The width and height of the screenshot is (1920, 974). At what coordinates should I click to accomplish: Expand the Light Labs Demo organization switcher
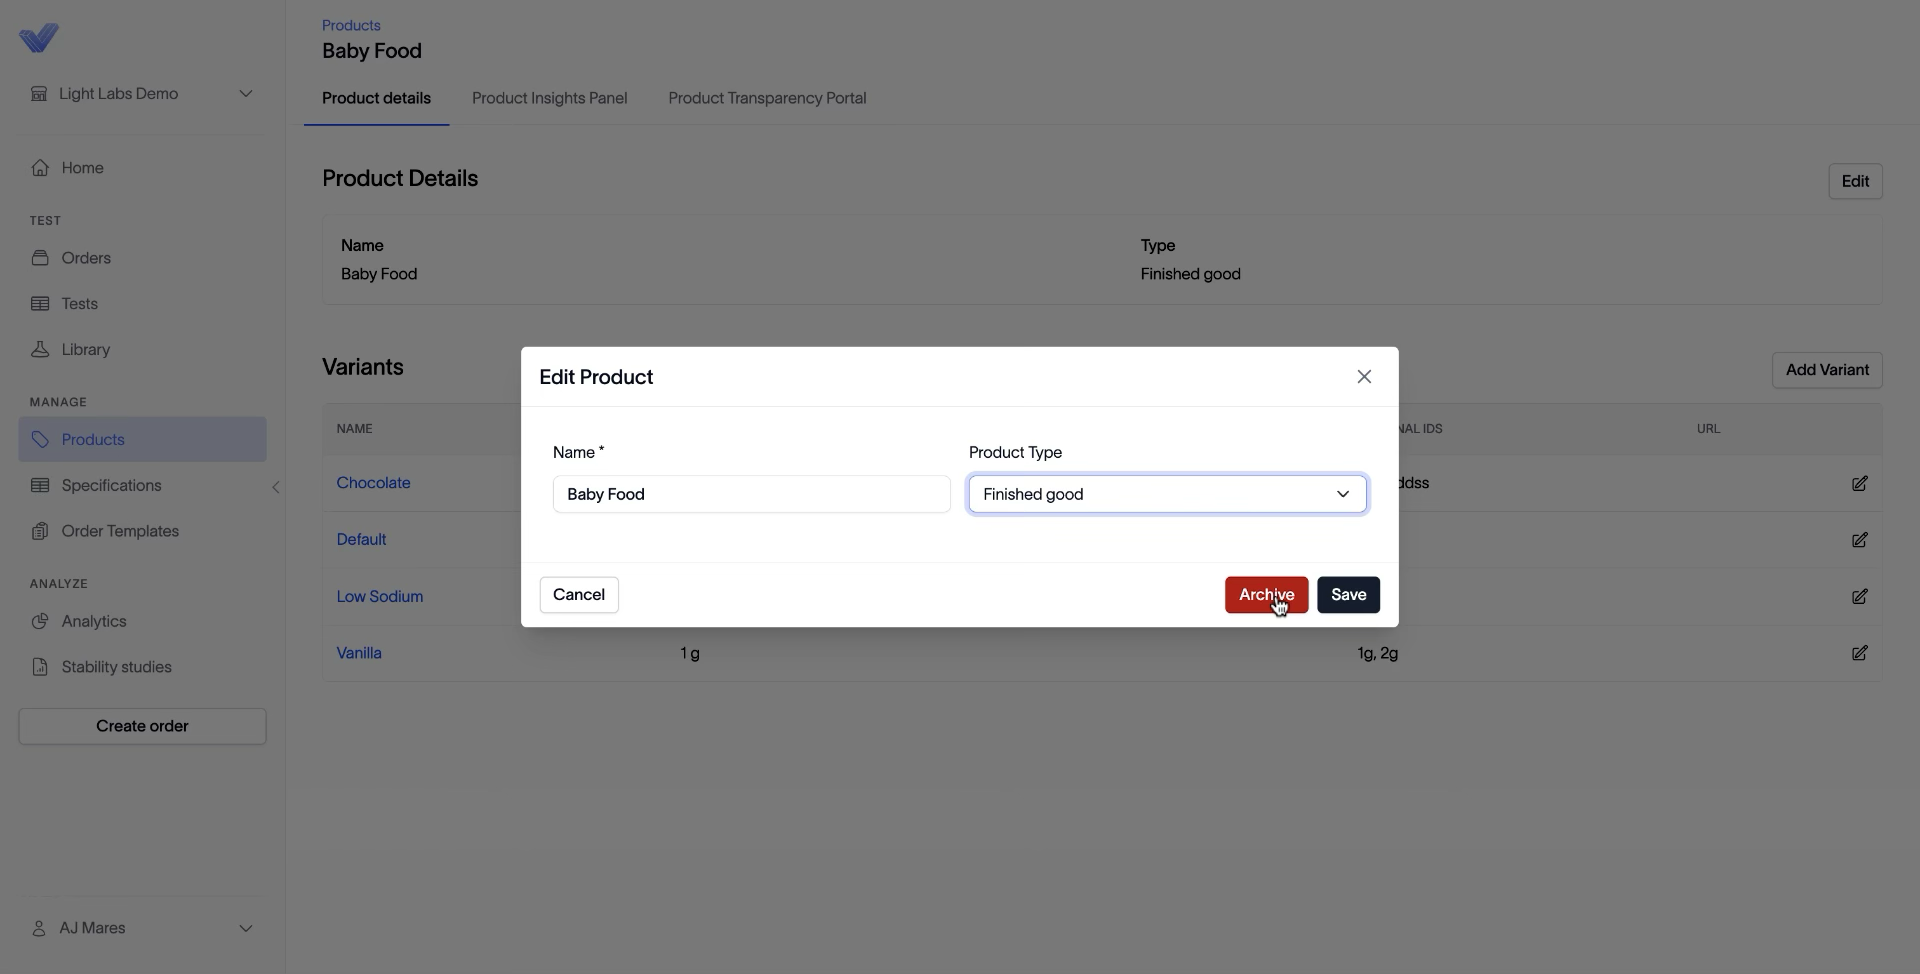(x=142, y=94)
